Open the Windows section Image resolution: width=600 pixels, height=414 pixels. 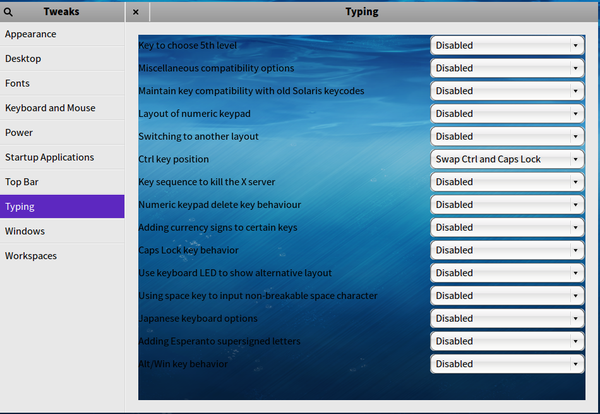point(62,231)
